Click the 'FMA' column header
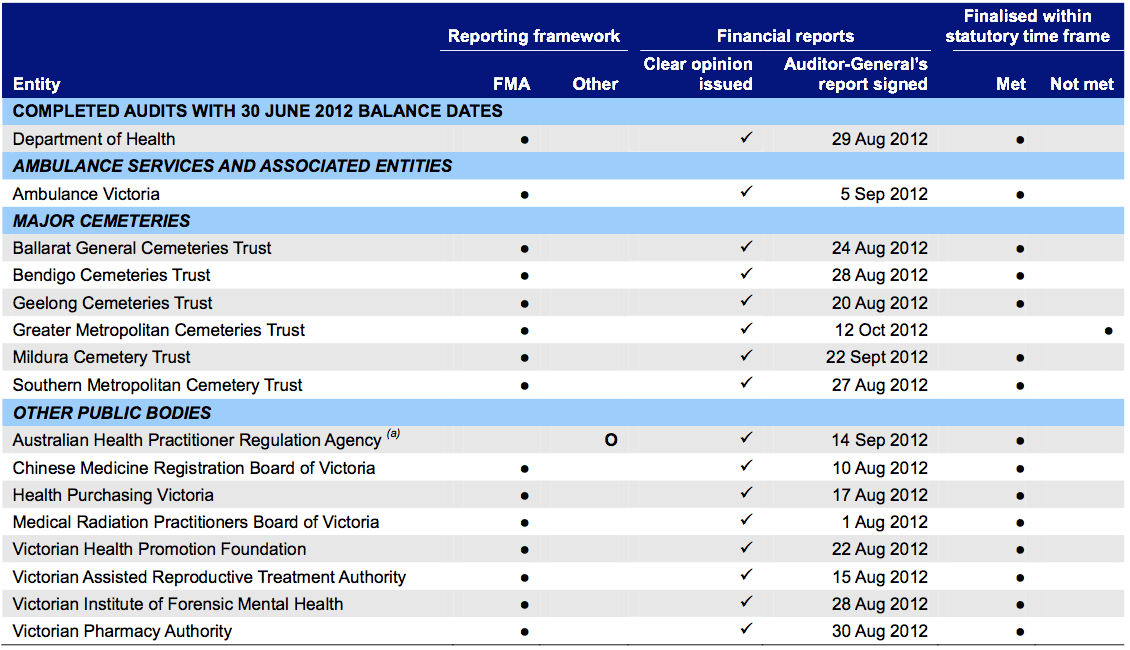The height and width of the screenshot is (650, 1130). [512, 84]
